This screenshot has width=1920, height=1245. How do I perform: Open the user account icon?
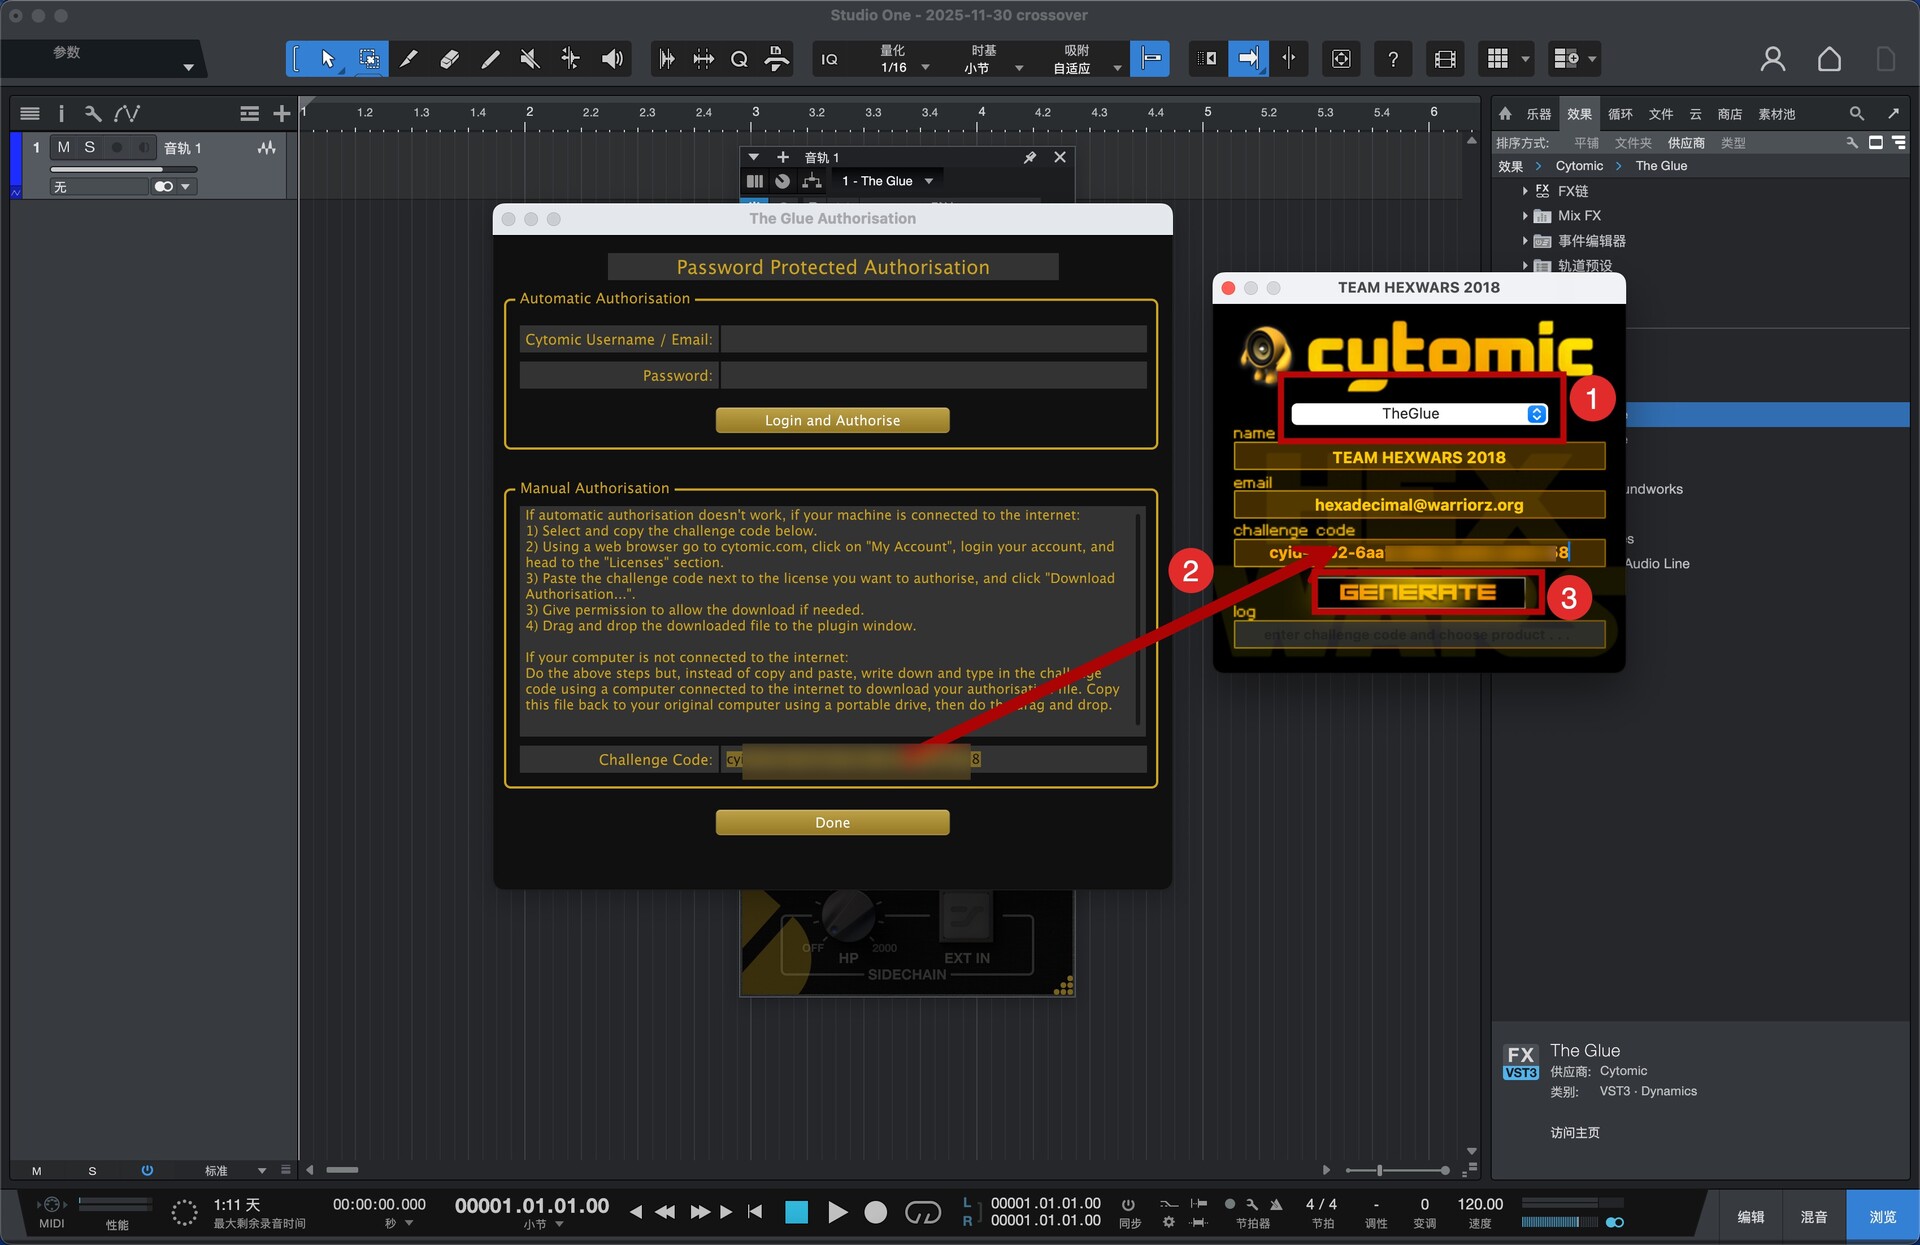(x=1772, y=59)
